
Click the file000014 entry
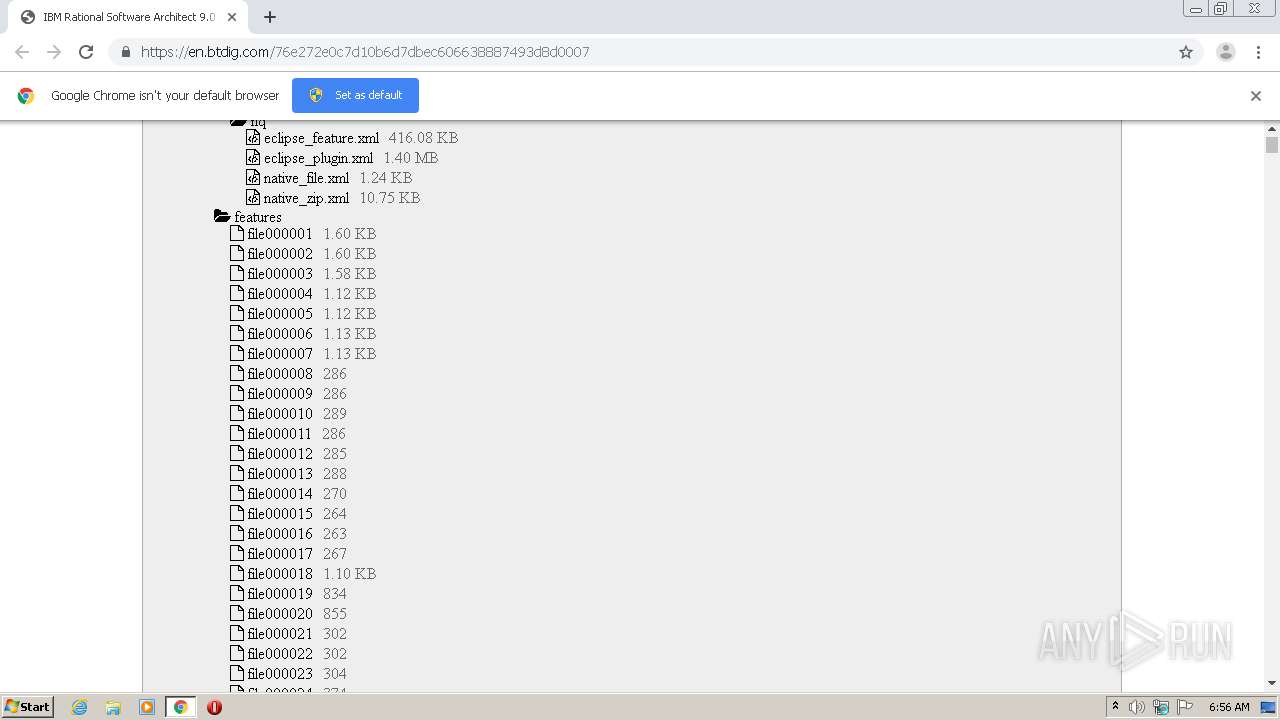(280, 494)
